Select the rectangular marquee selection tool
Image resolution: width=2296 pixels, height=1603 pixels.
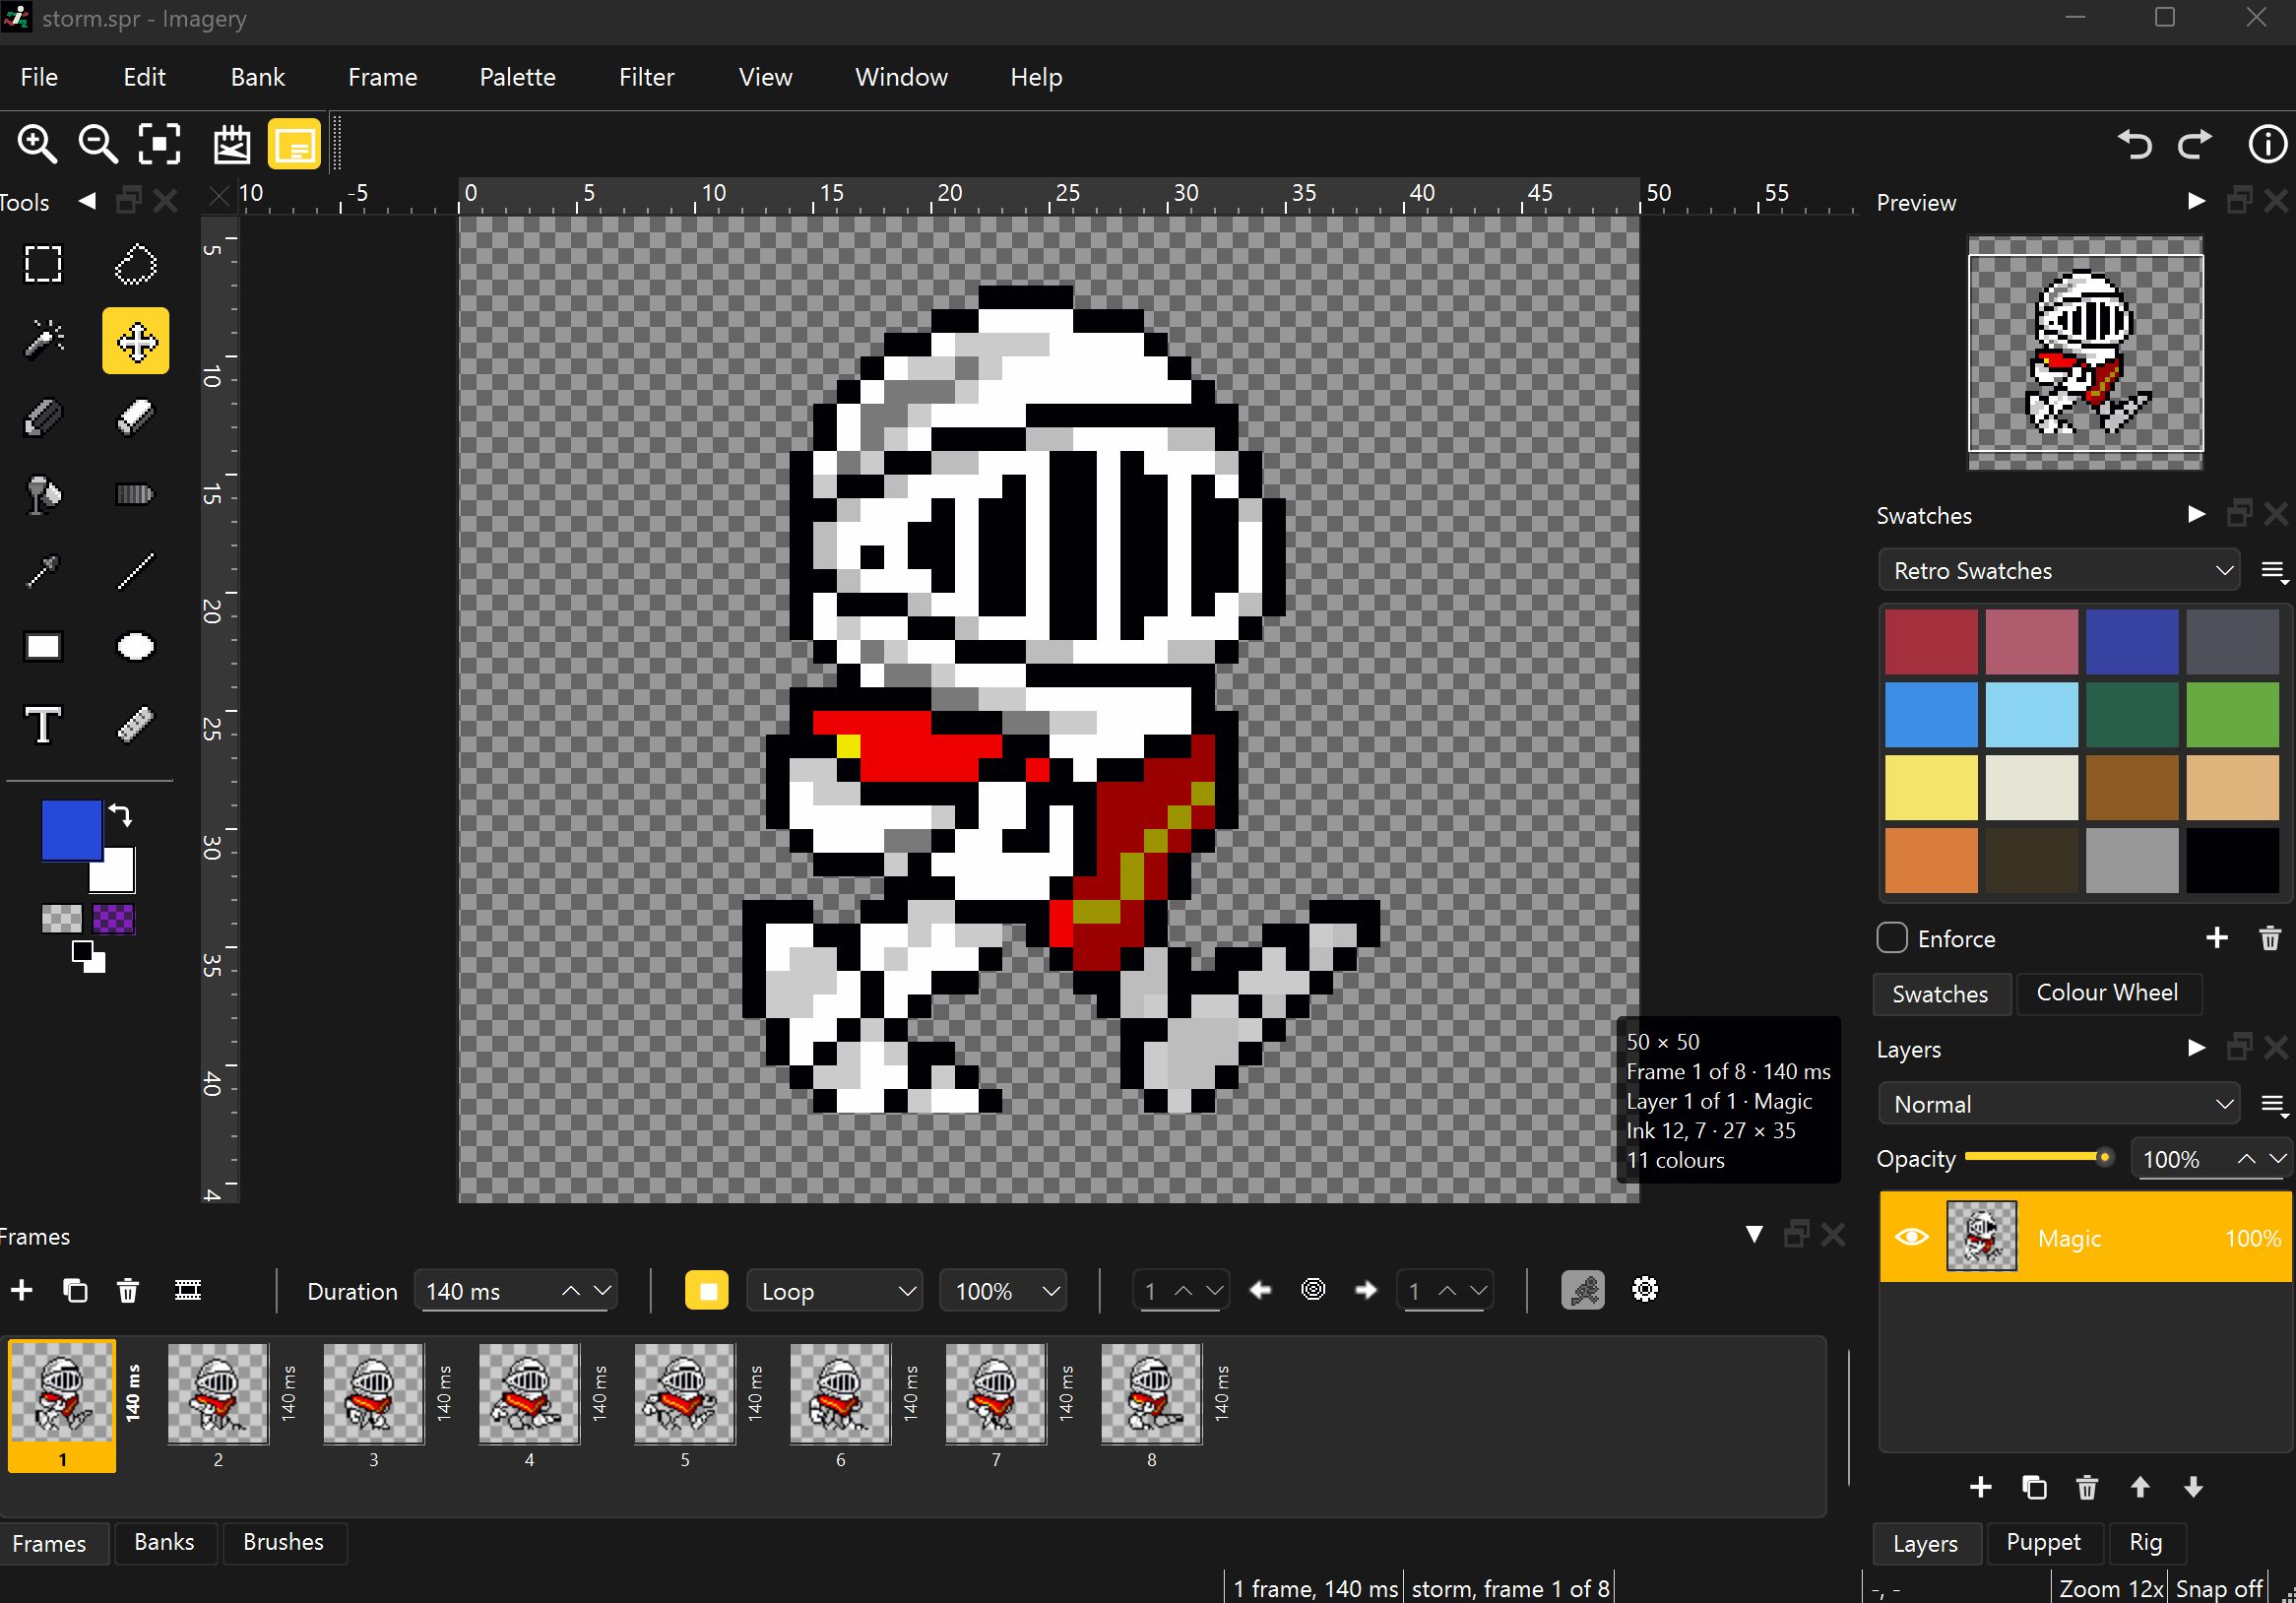43,264
